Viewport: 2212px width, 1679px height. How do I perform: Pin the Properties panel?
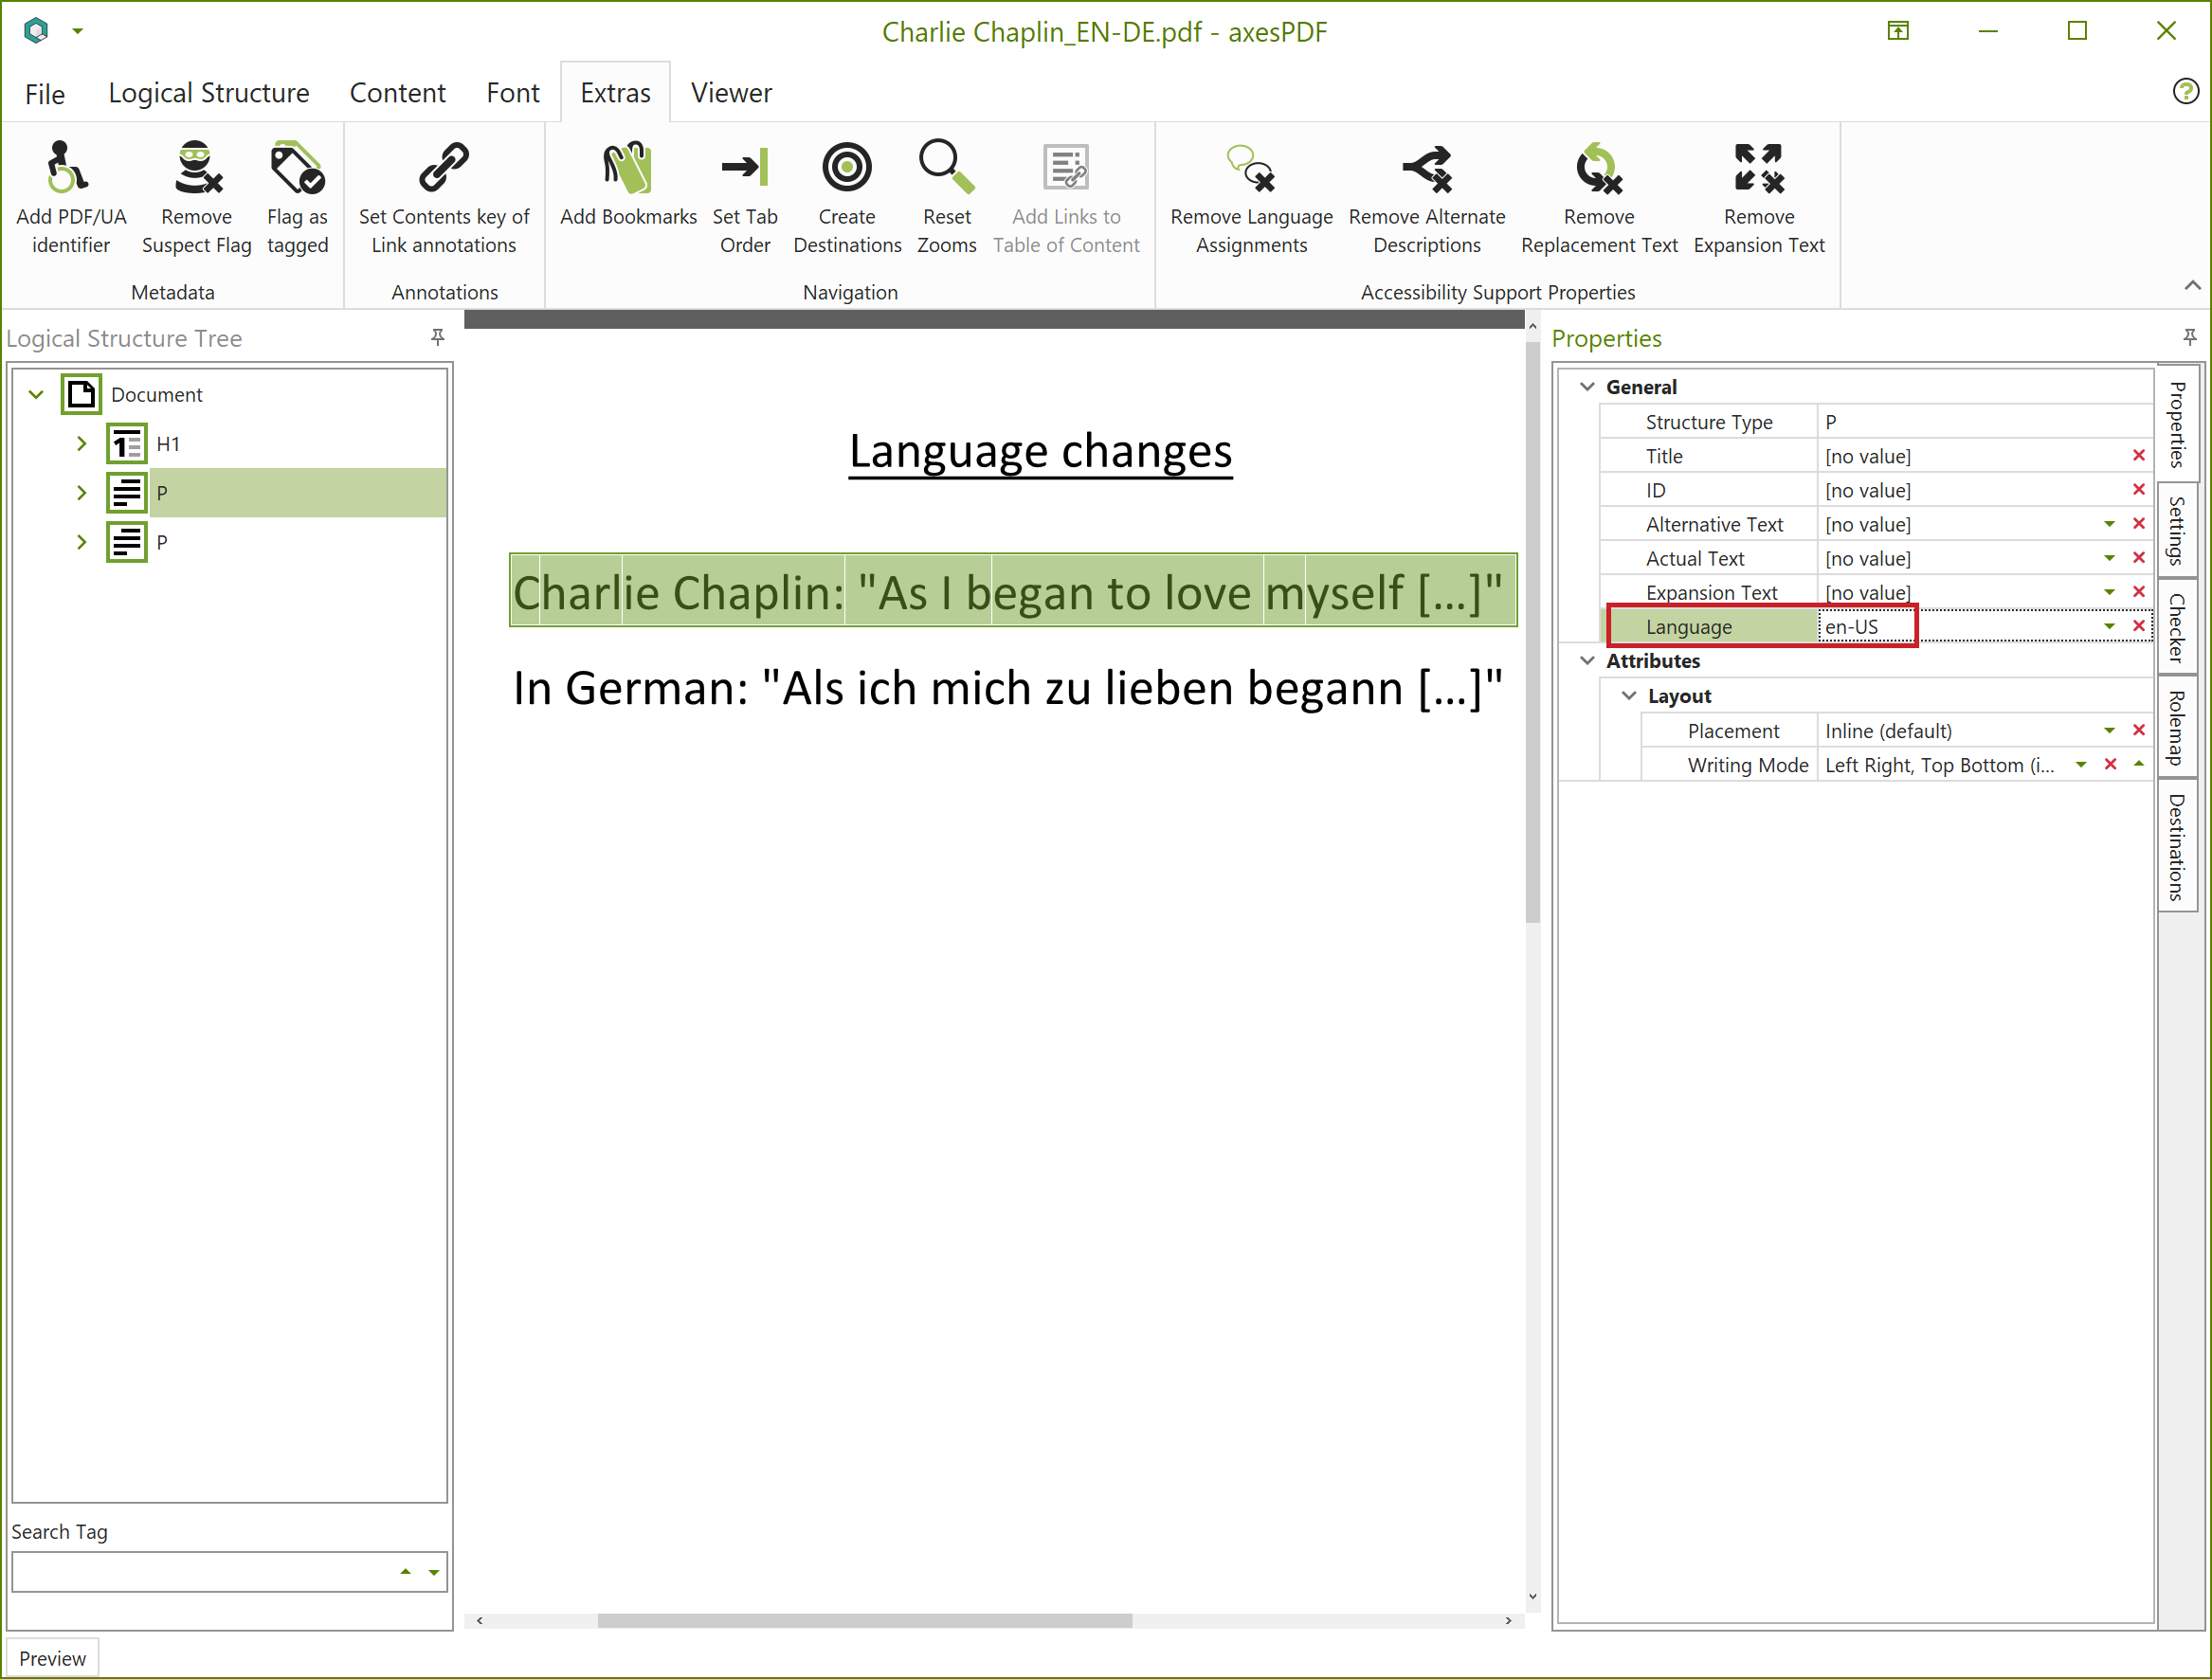click(x=2189, y=337)
